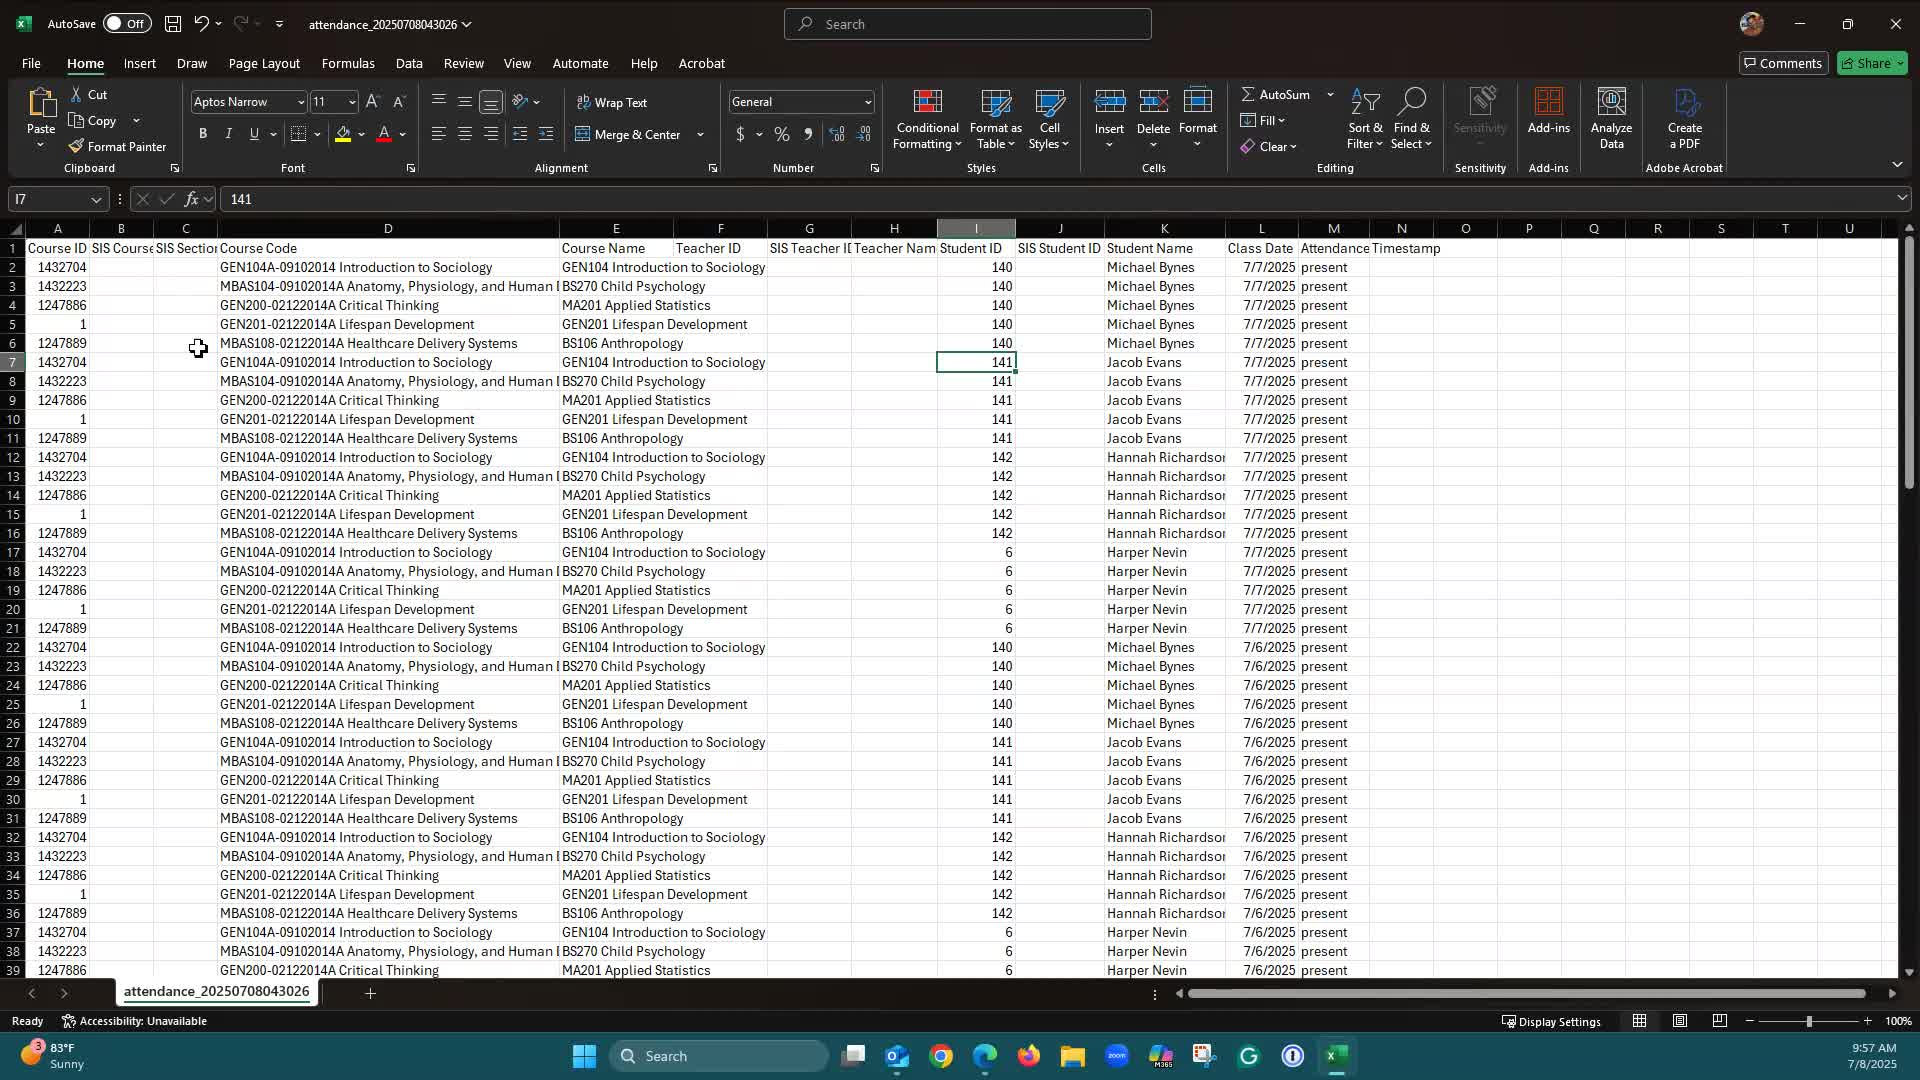
Task: Toggle Align Right alignment
Action: tap(491, 134)
